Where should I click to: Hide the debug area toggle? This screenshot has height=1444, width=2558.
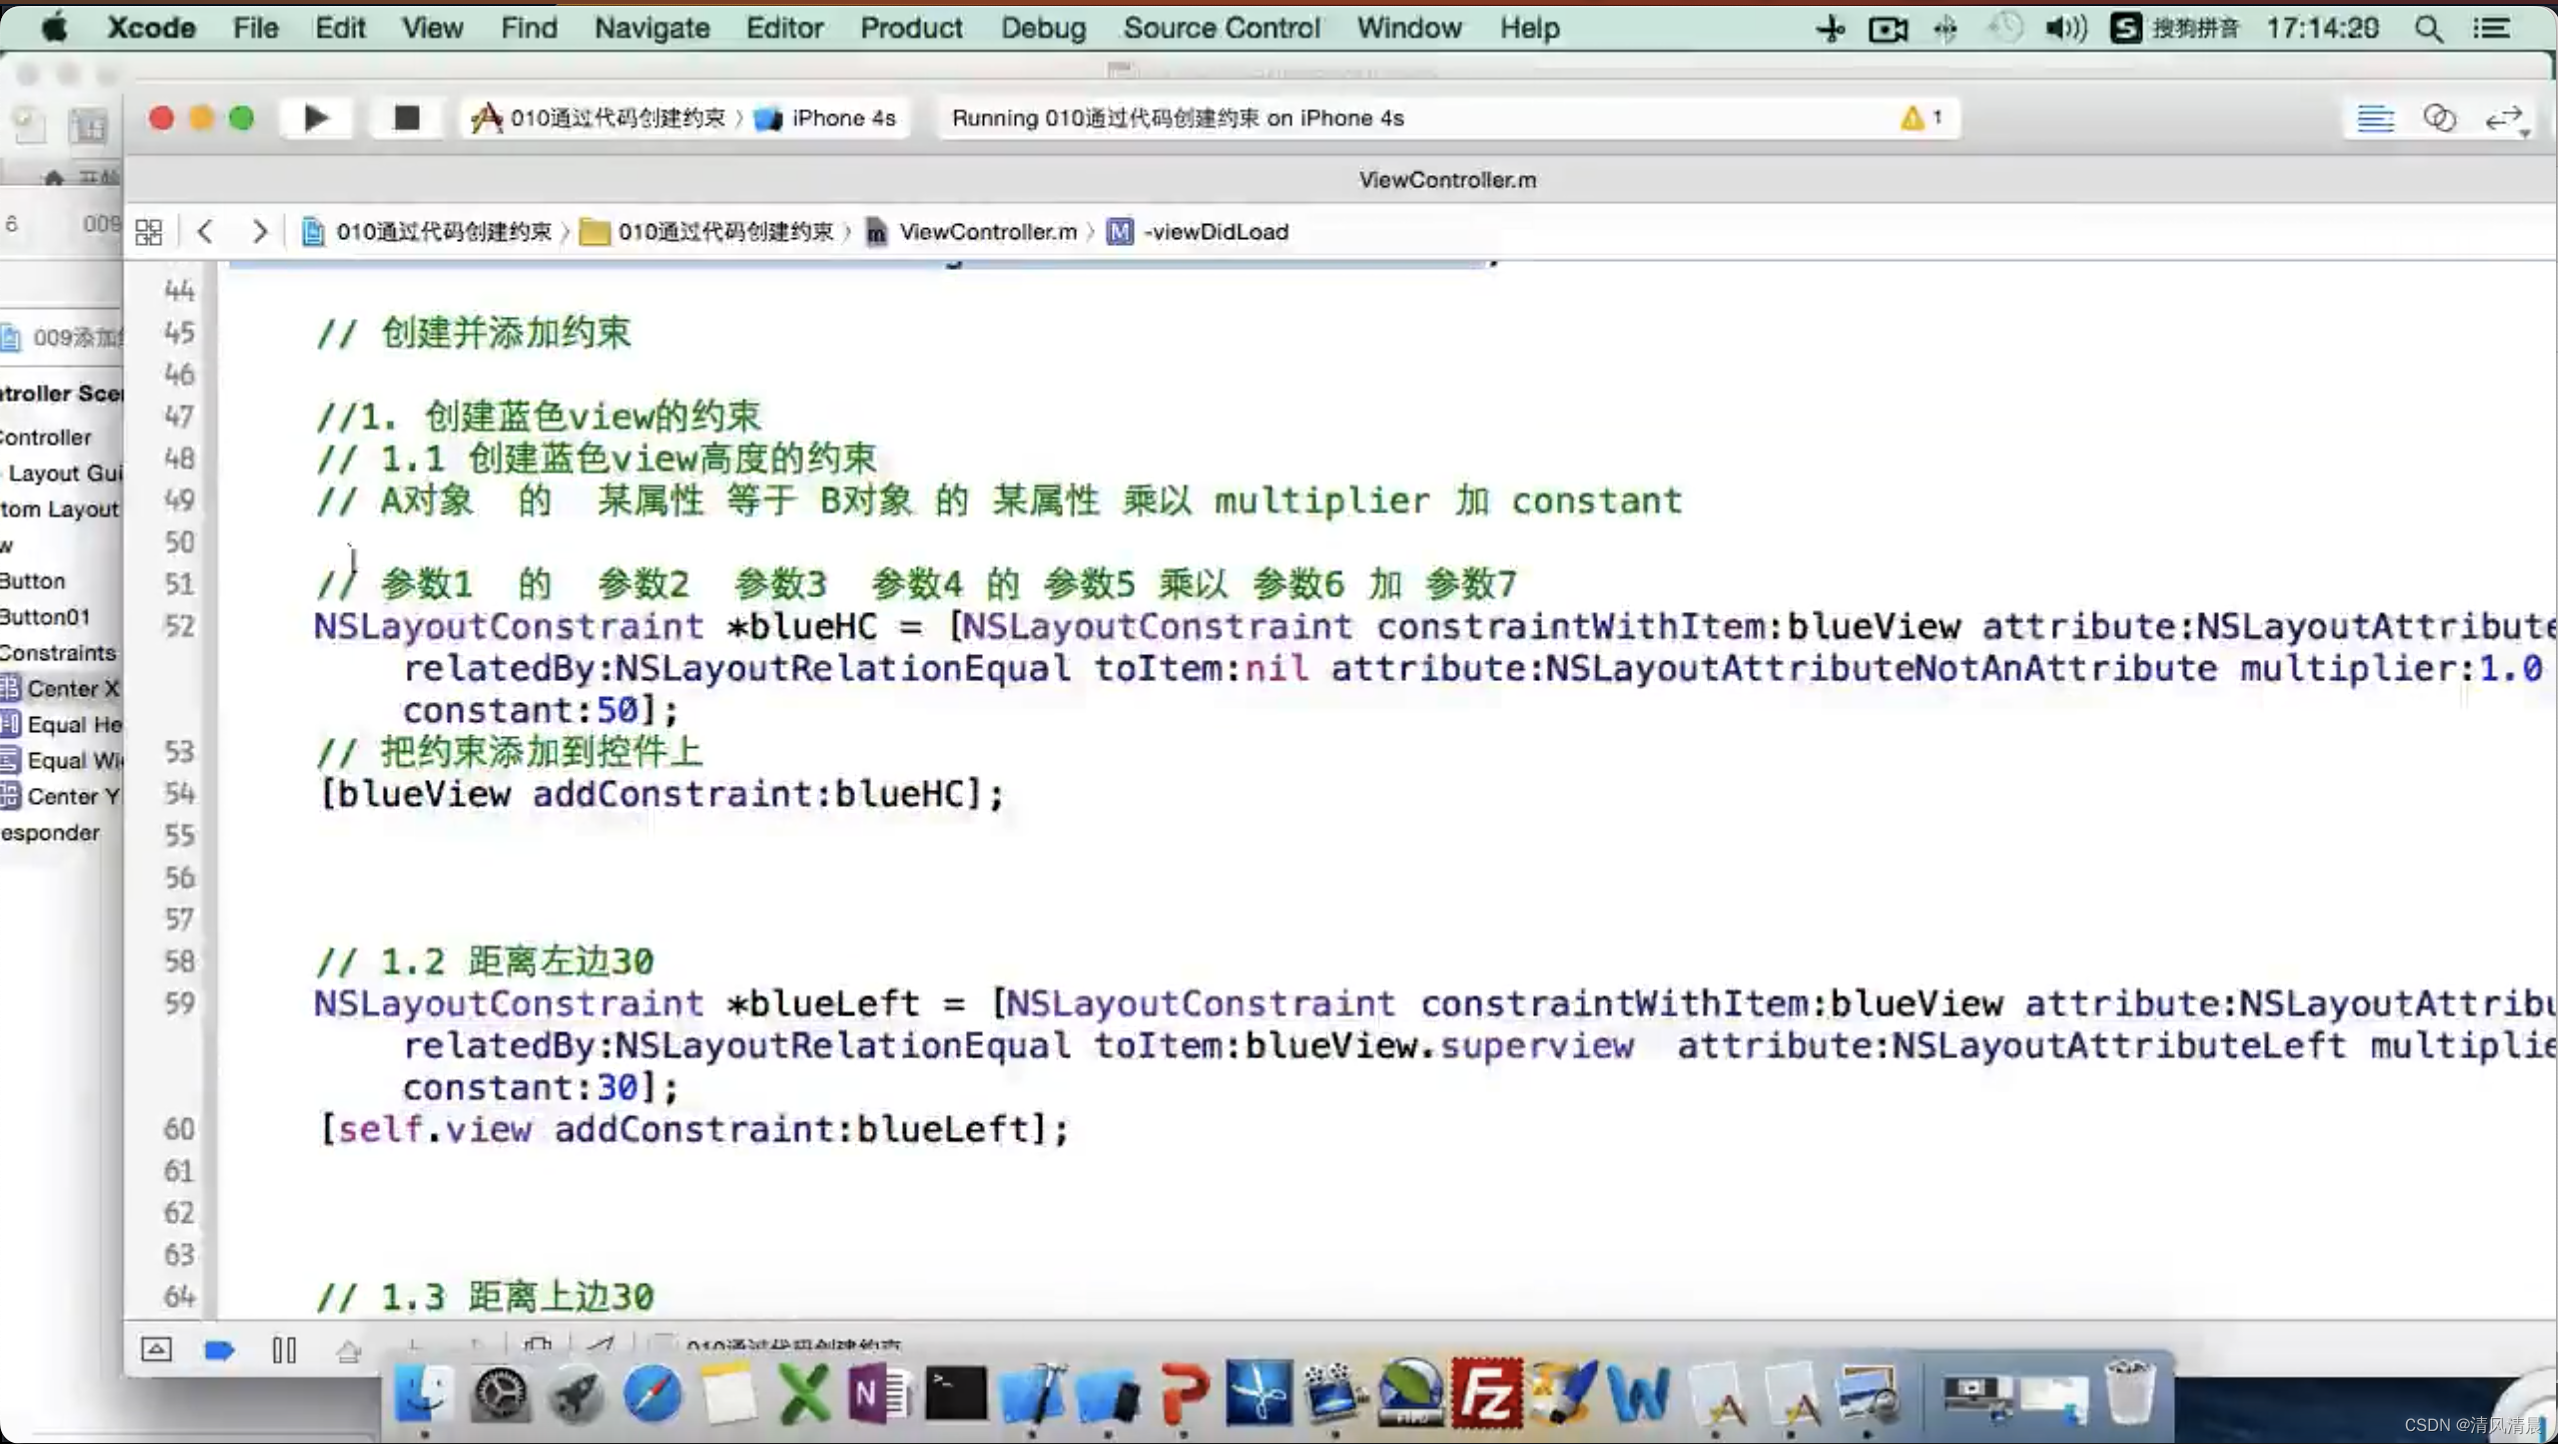pos(156,1351)
